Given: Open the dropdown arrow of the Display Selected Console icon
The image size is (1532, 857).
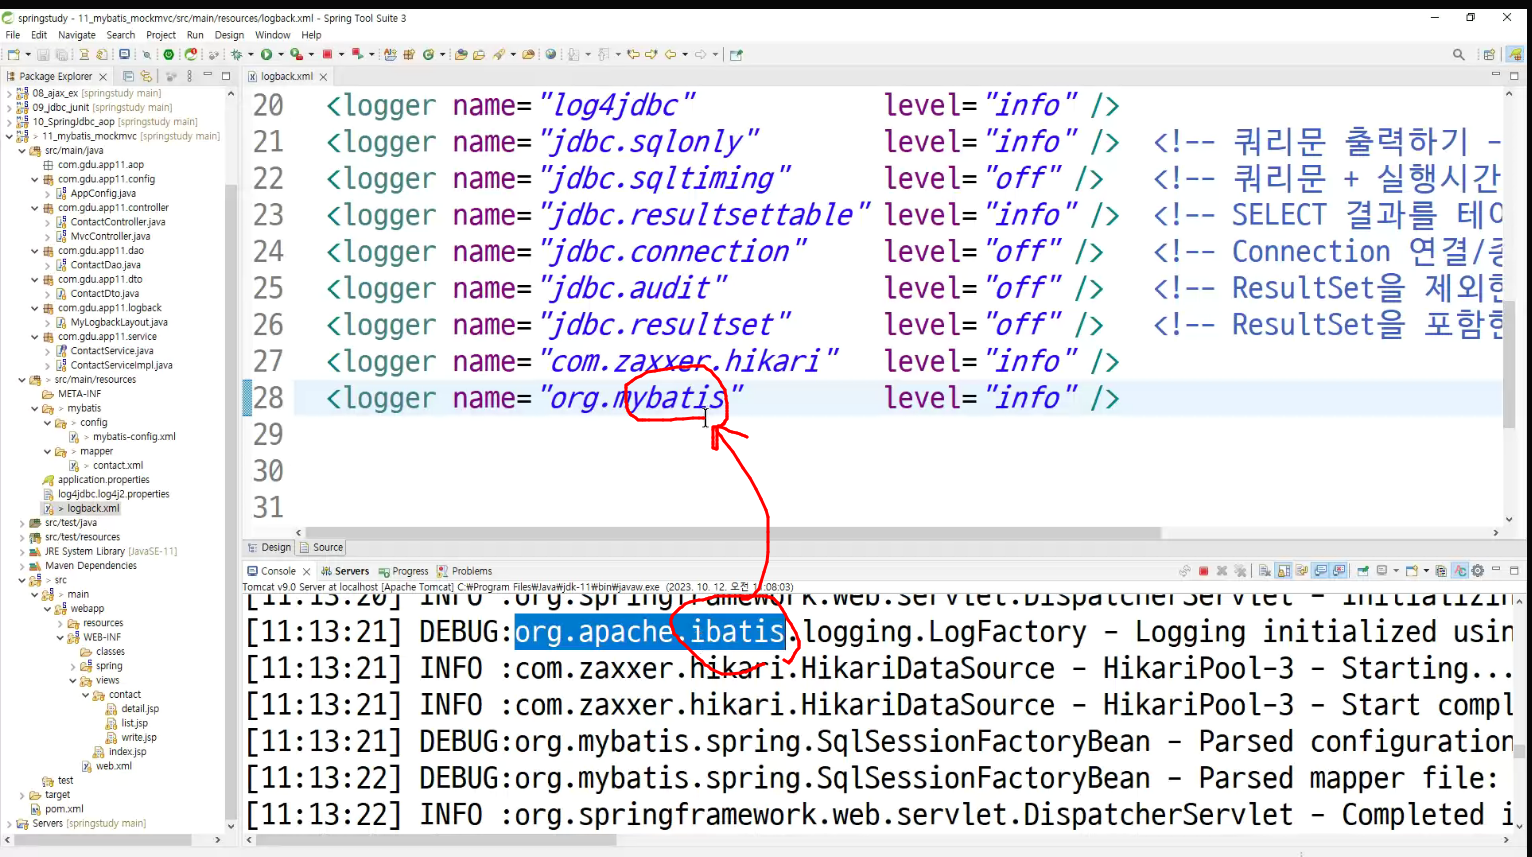Looking at the screenshot, I should (1396, 571).
